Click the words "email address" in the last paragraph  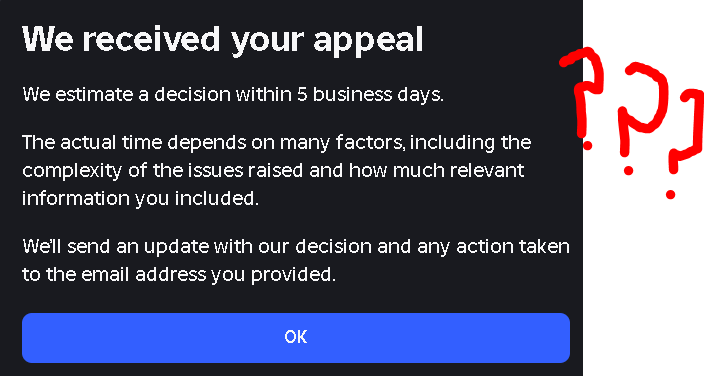pyautogui.click(x=144, y=274)
